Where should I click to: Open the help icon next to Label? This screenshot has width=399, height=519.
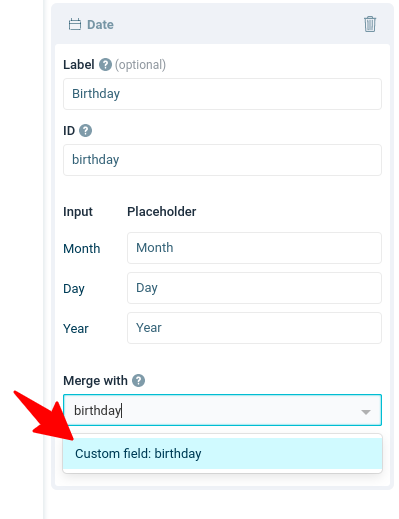pyautogui.click(x=105, y=65)
